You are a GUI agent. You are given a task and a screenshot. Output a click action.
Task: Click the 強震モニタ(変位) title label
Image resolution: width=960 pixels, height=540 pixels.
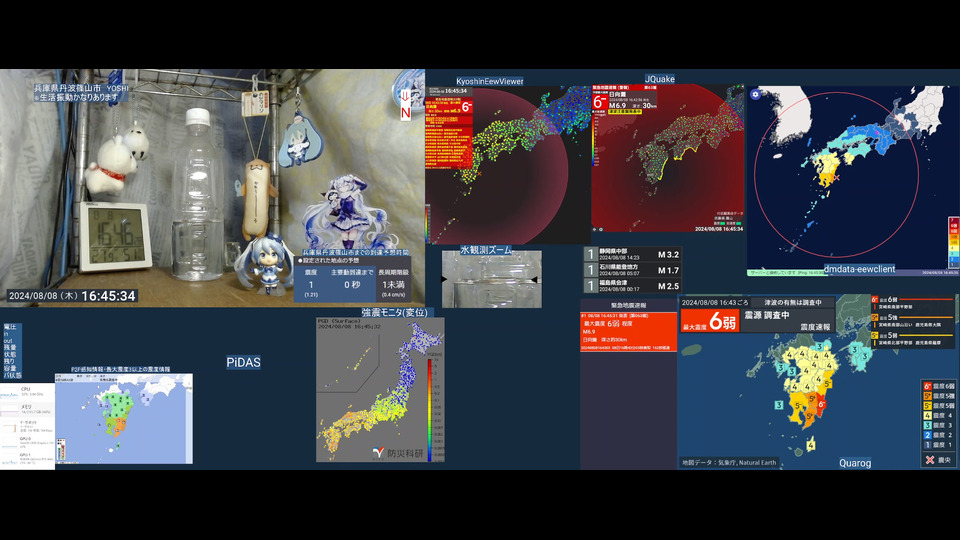tap(394, 312)
